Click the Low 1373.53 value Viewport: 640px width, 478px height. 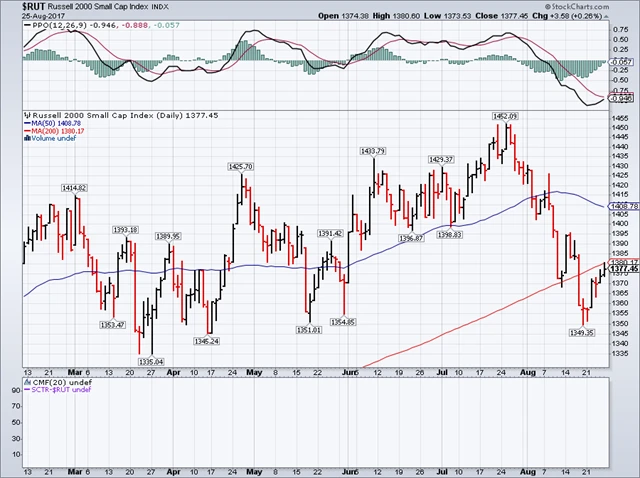(447, 16)
